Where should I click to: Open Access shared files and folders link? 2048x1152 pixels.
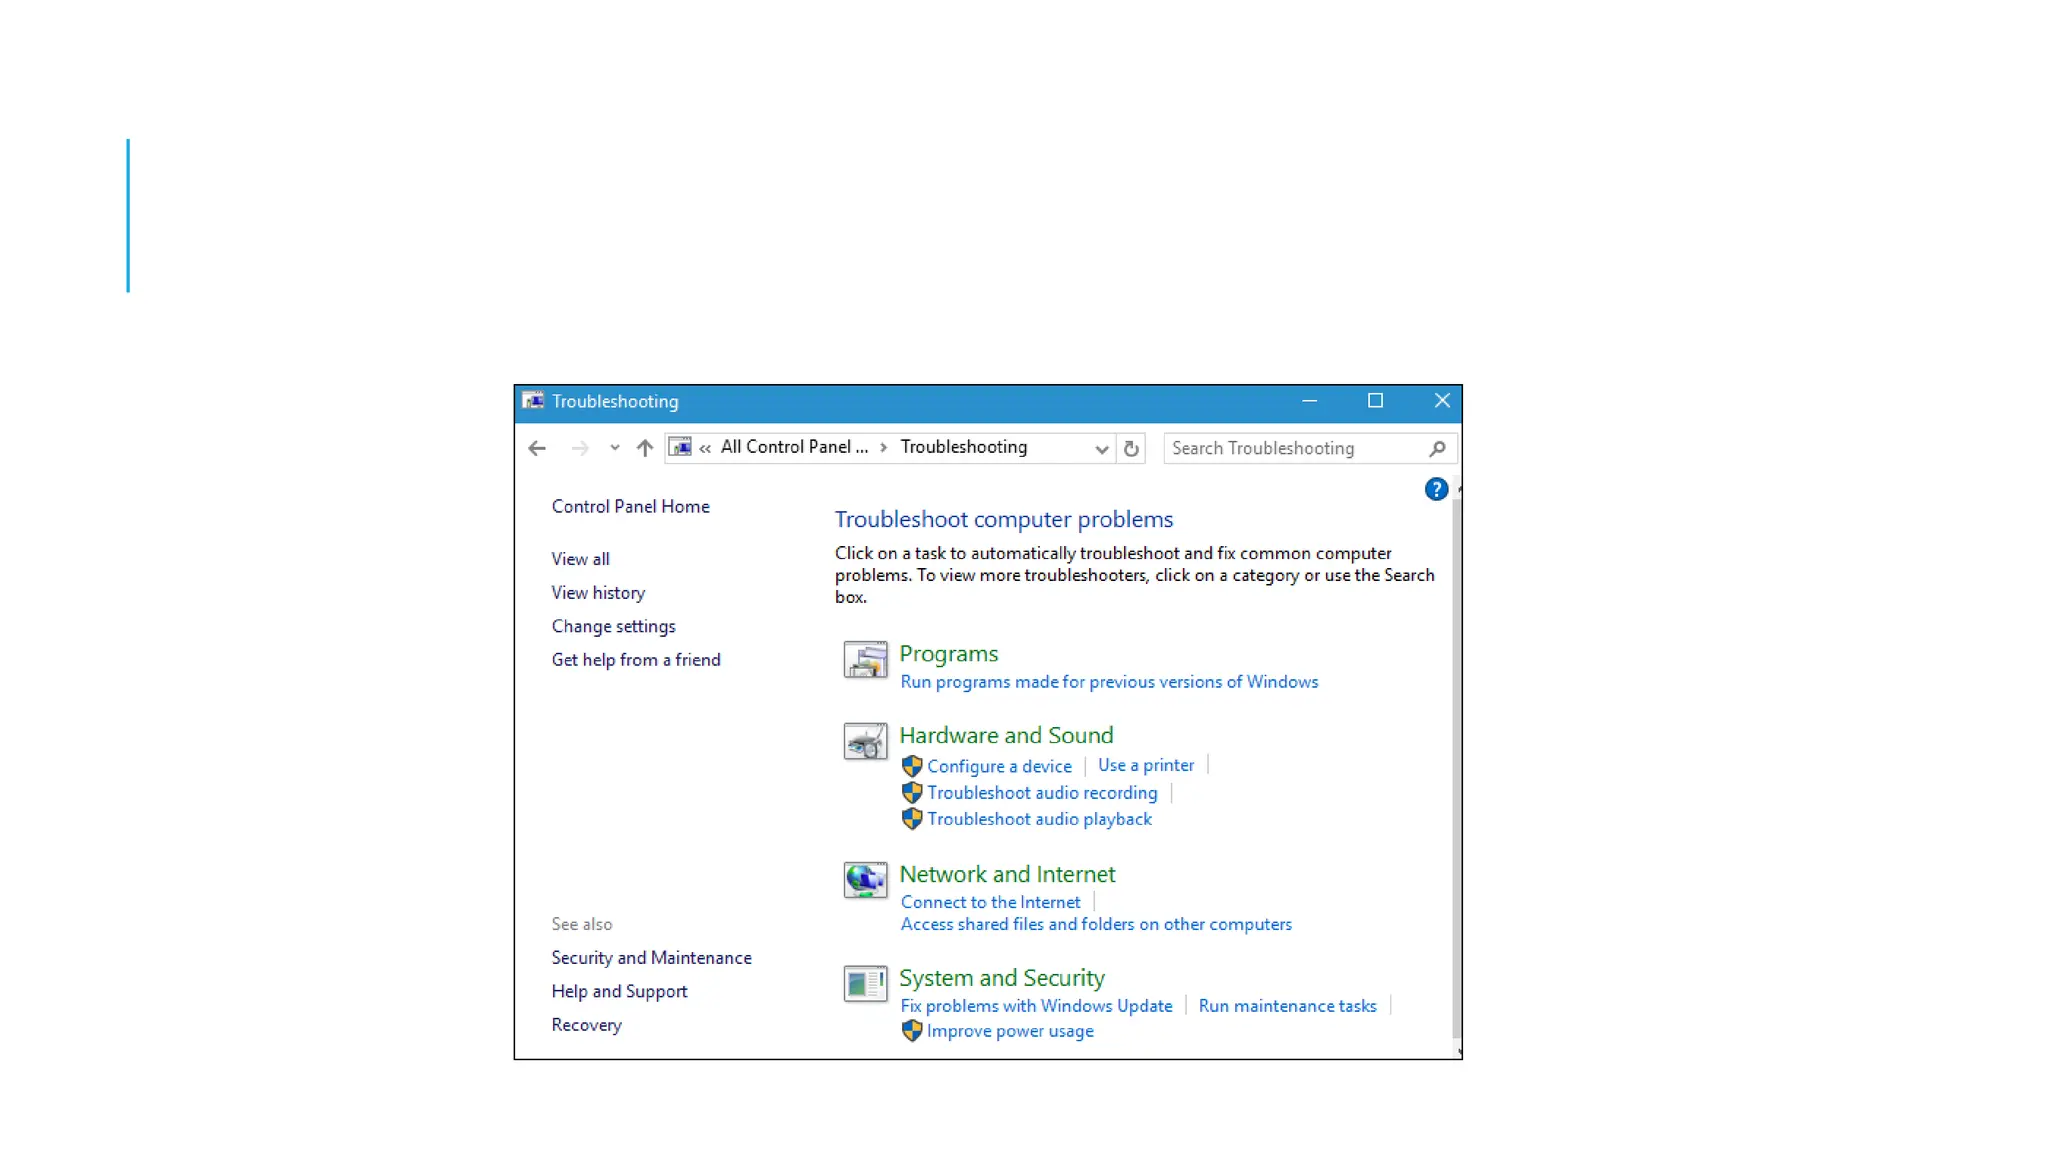[x=1096, y=924]
